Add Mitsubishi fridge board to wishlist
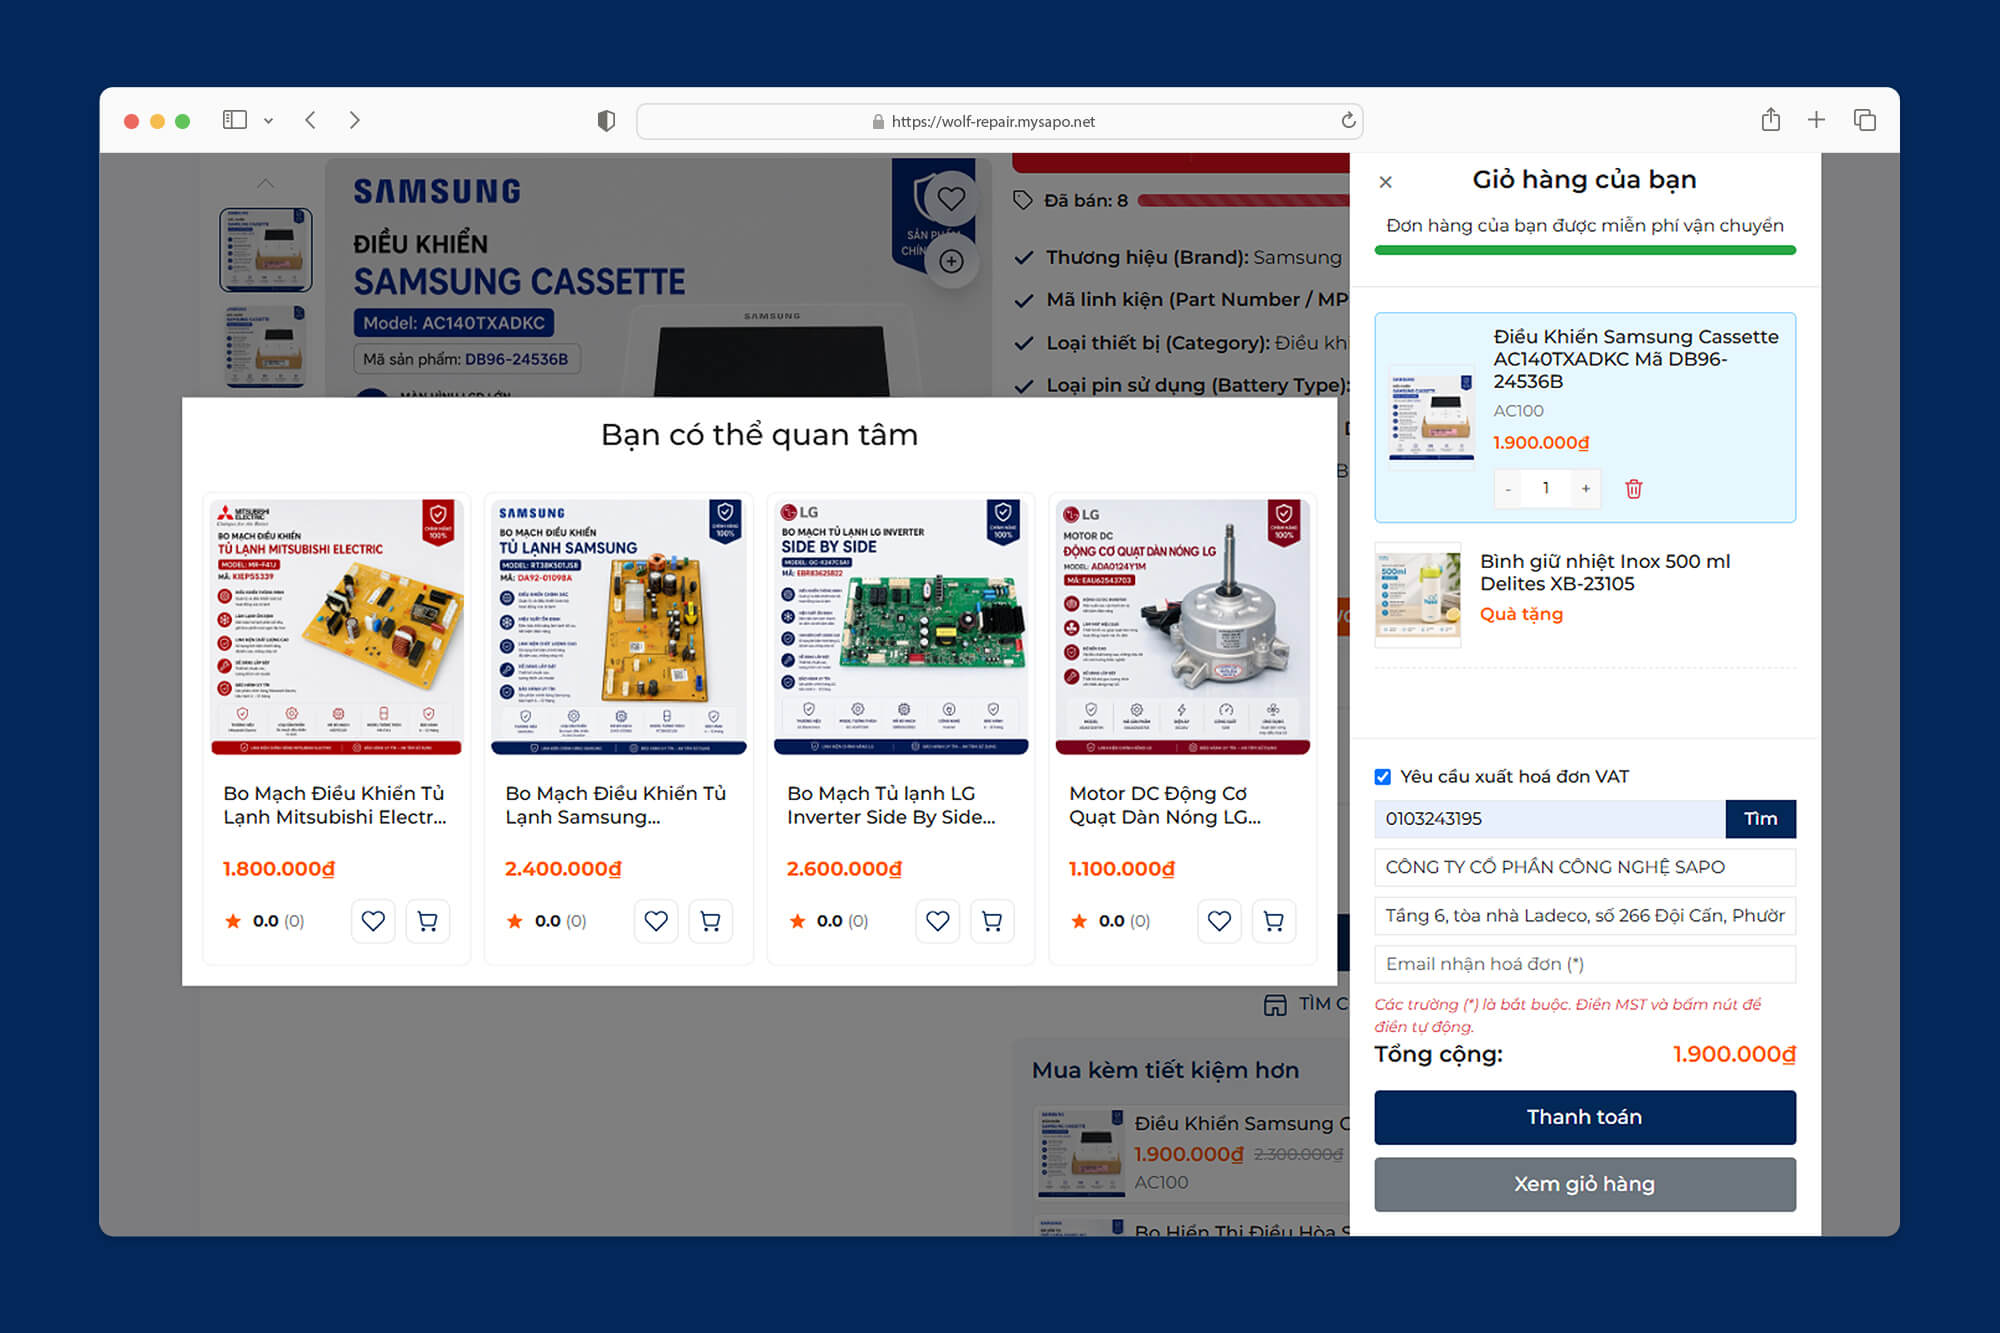This screenshot has width=2000, height=1333. point(373,921)
